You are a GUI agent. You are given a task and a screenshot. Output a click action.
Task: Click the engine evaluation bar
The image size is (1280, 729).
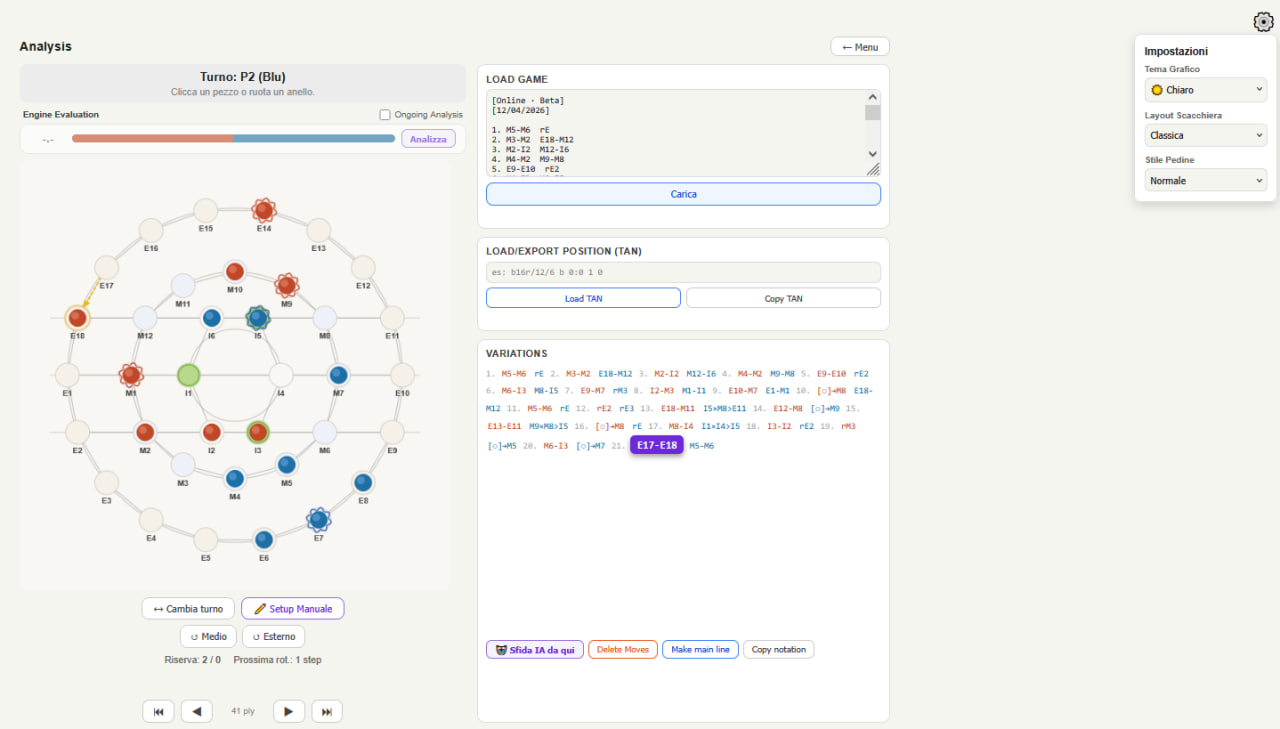pyautogui.click(x=233, y=139)
